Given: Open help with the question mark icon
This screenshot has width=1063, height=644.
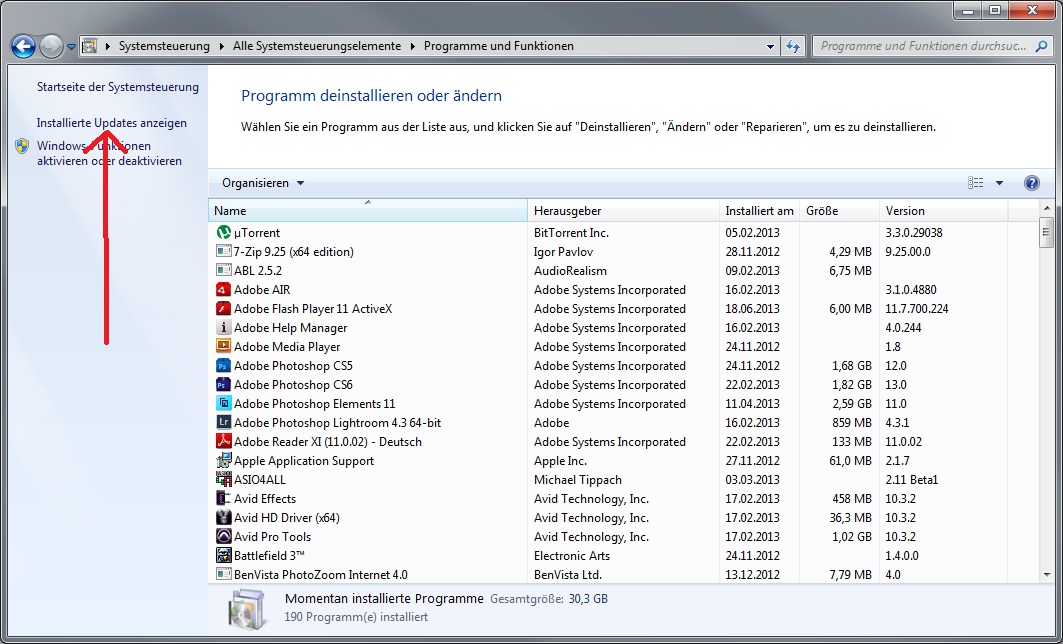Looking at the screenshot, I should tap(1031, 183).
